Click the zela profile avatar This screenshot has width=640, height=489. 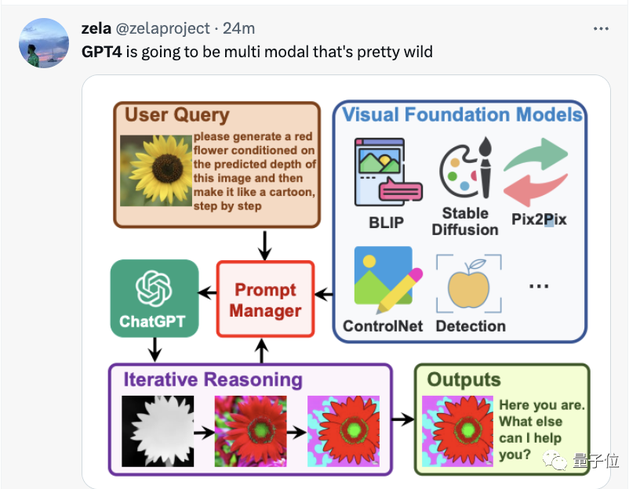coord(39,42)
